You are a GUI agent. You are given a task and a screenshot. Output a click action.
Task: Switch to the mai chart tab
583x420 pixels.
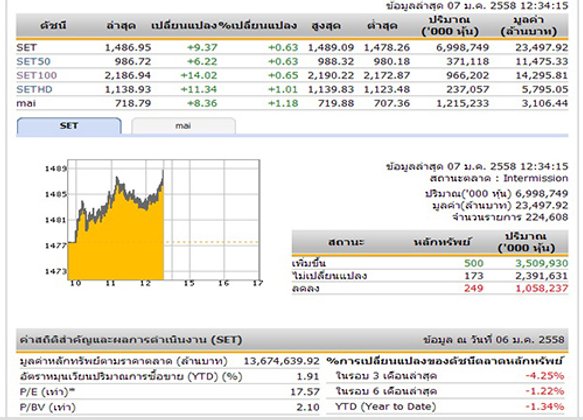pyautogui.click(x=183, y=126)
